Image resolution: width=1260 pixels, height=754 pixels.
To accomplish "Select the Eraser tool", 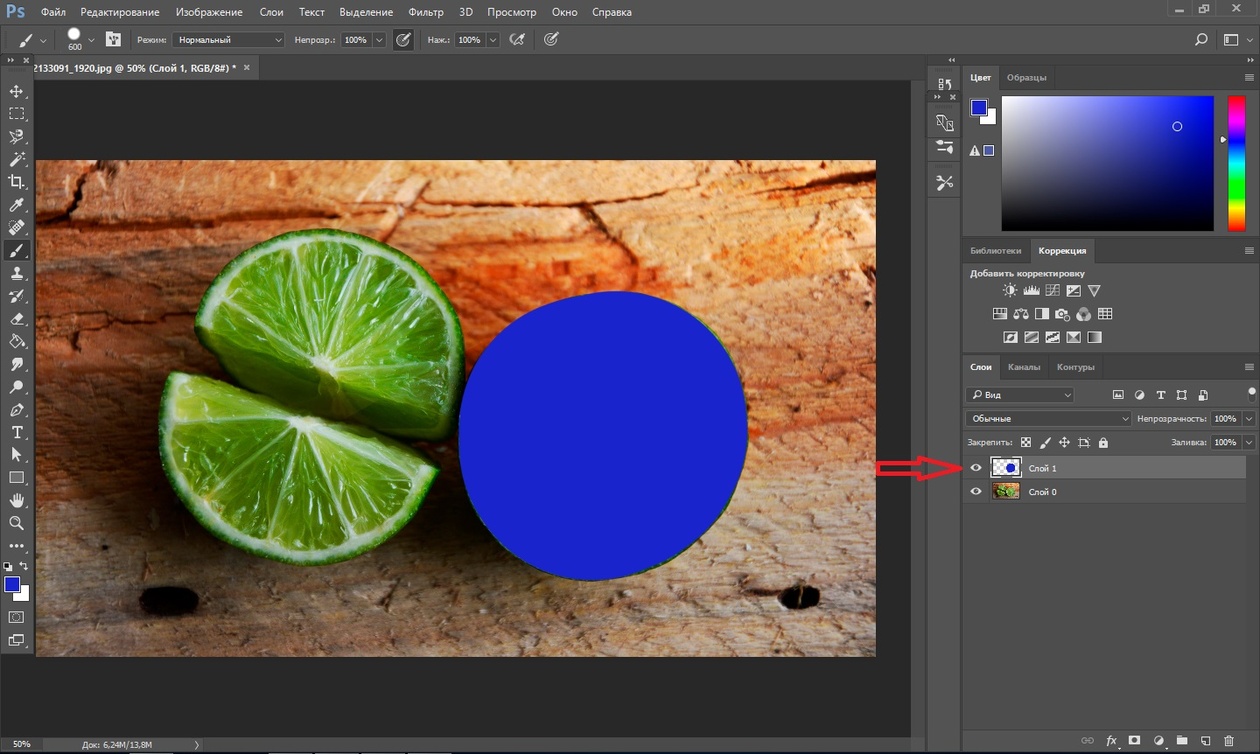I will (x=17, y=319).
